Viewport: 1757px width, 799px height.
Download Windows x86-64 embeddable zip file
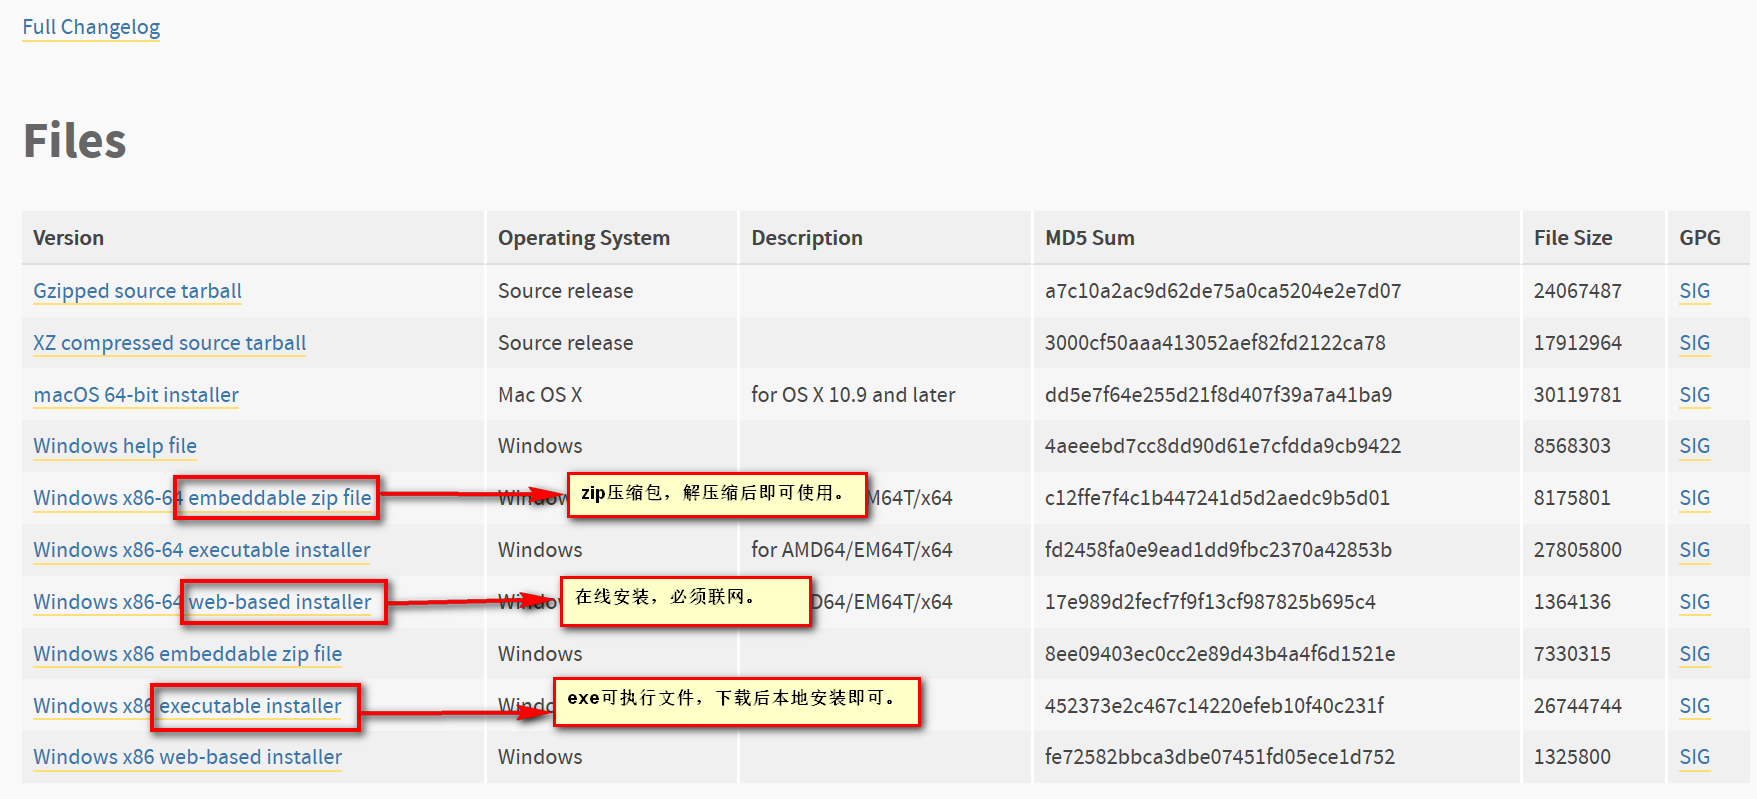202,498
